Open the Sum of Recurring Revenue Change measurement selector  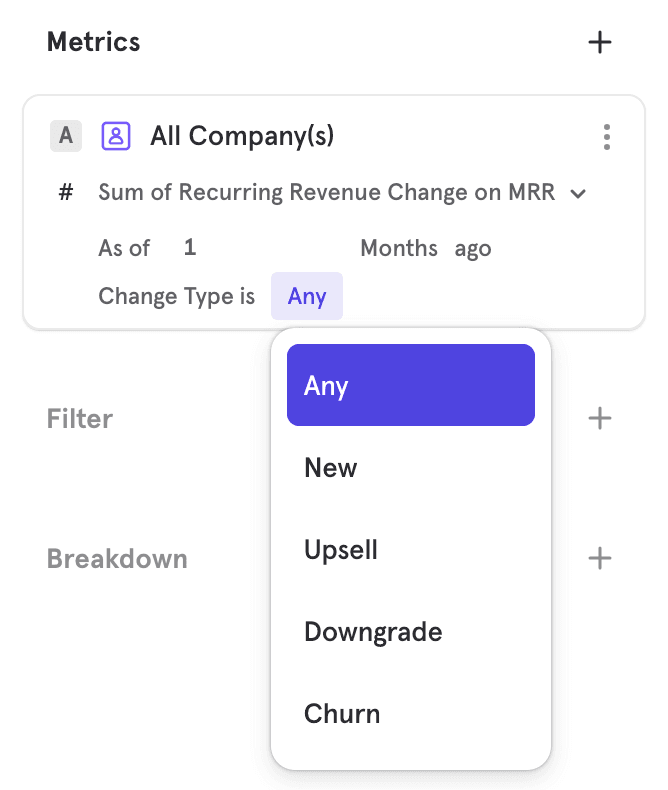(326, 192)
